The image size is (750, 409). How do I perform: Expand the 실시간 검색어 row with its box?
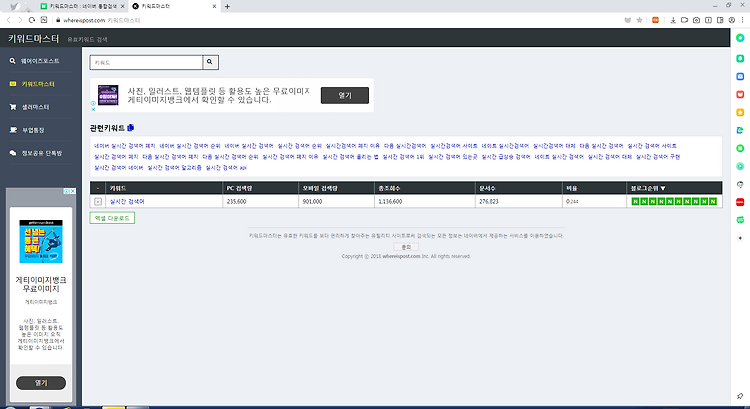(x=98, y=201)
